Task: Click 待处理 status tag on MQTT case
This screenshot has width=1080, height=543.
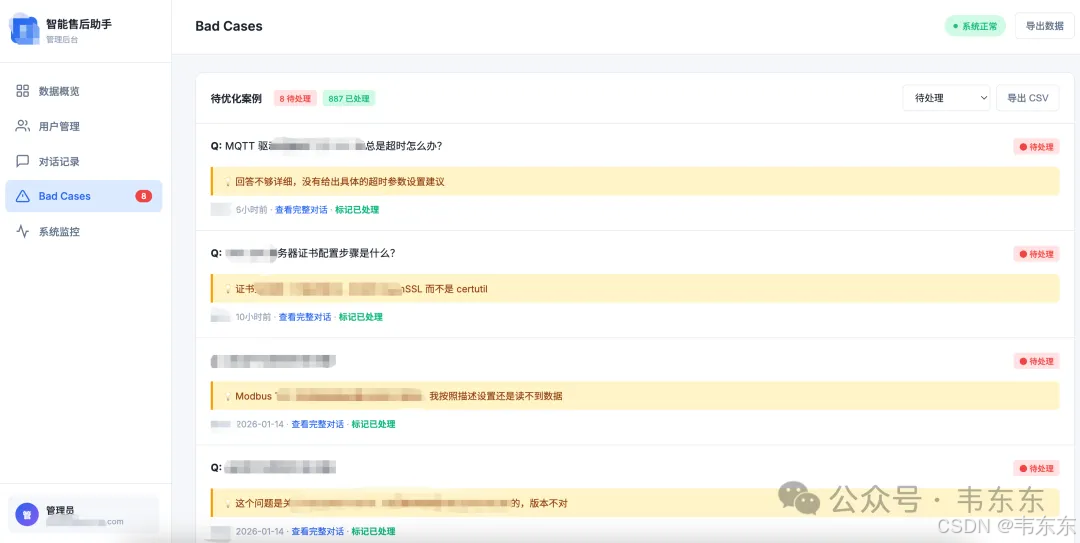Action: [1036, 147]
